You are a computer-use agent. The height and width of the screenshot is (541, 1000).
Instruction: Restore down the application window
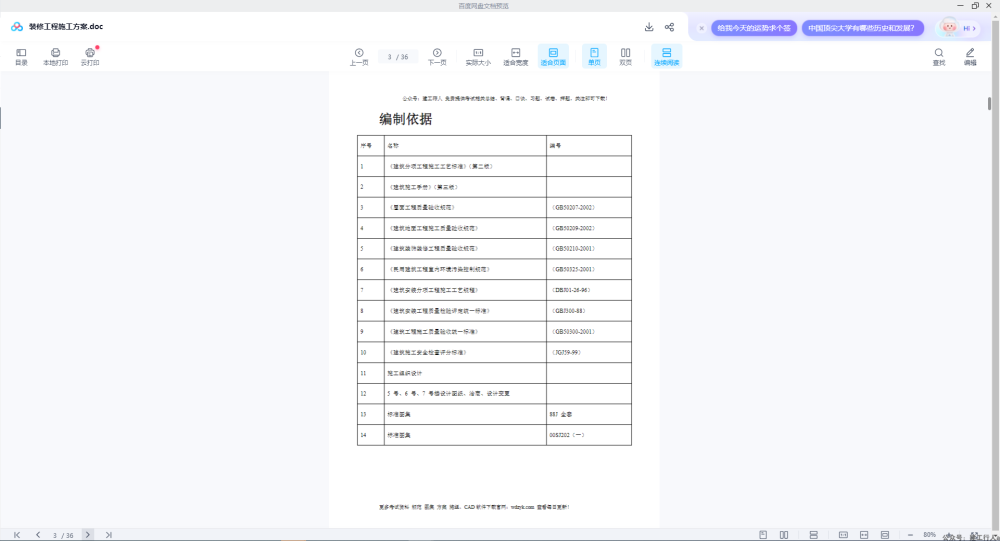975,5
